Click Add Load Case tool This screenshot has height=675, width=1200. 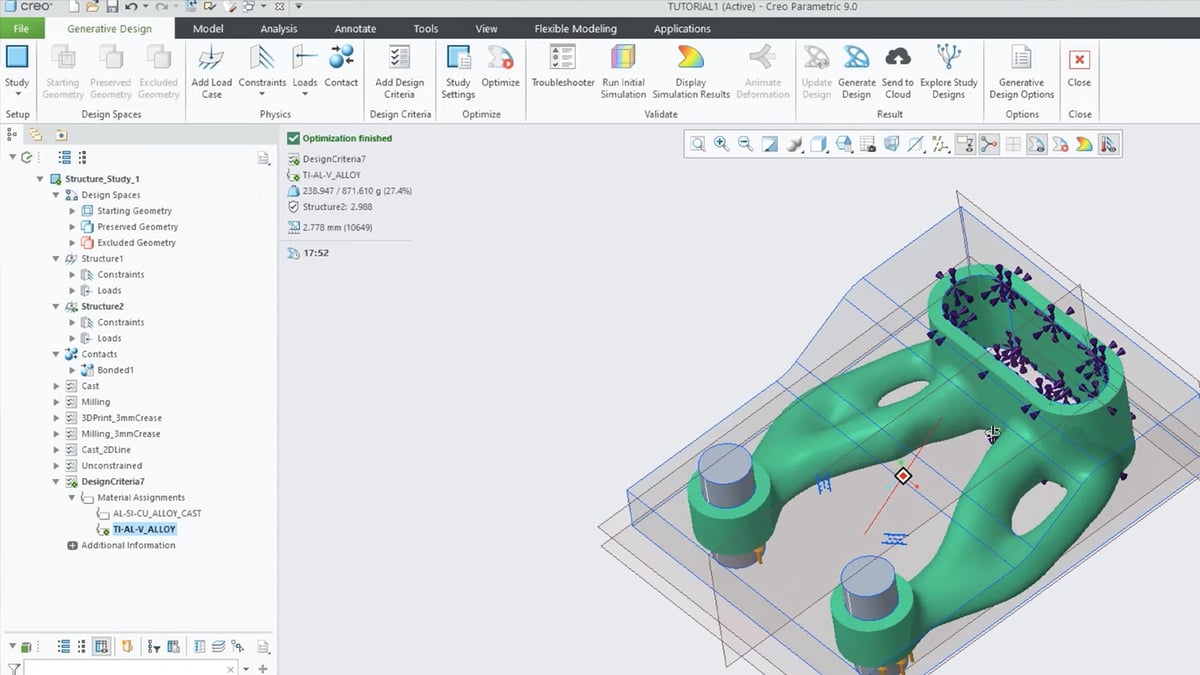212,72
